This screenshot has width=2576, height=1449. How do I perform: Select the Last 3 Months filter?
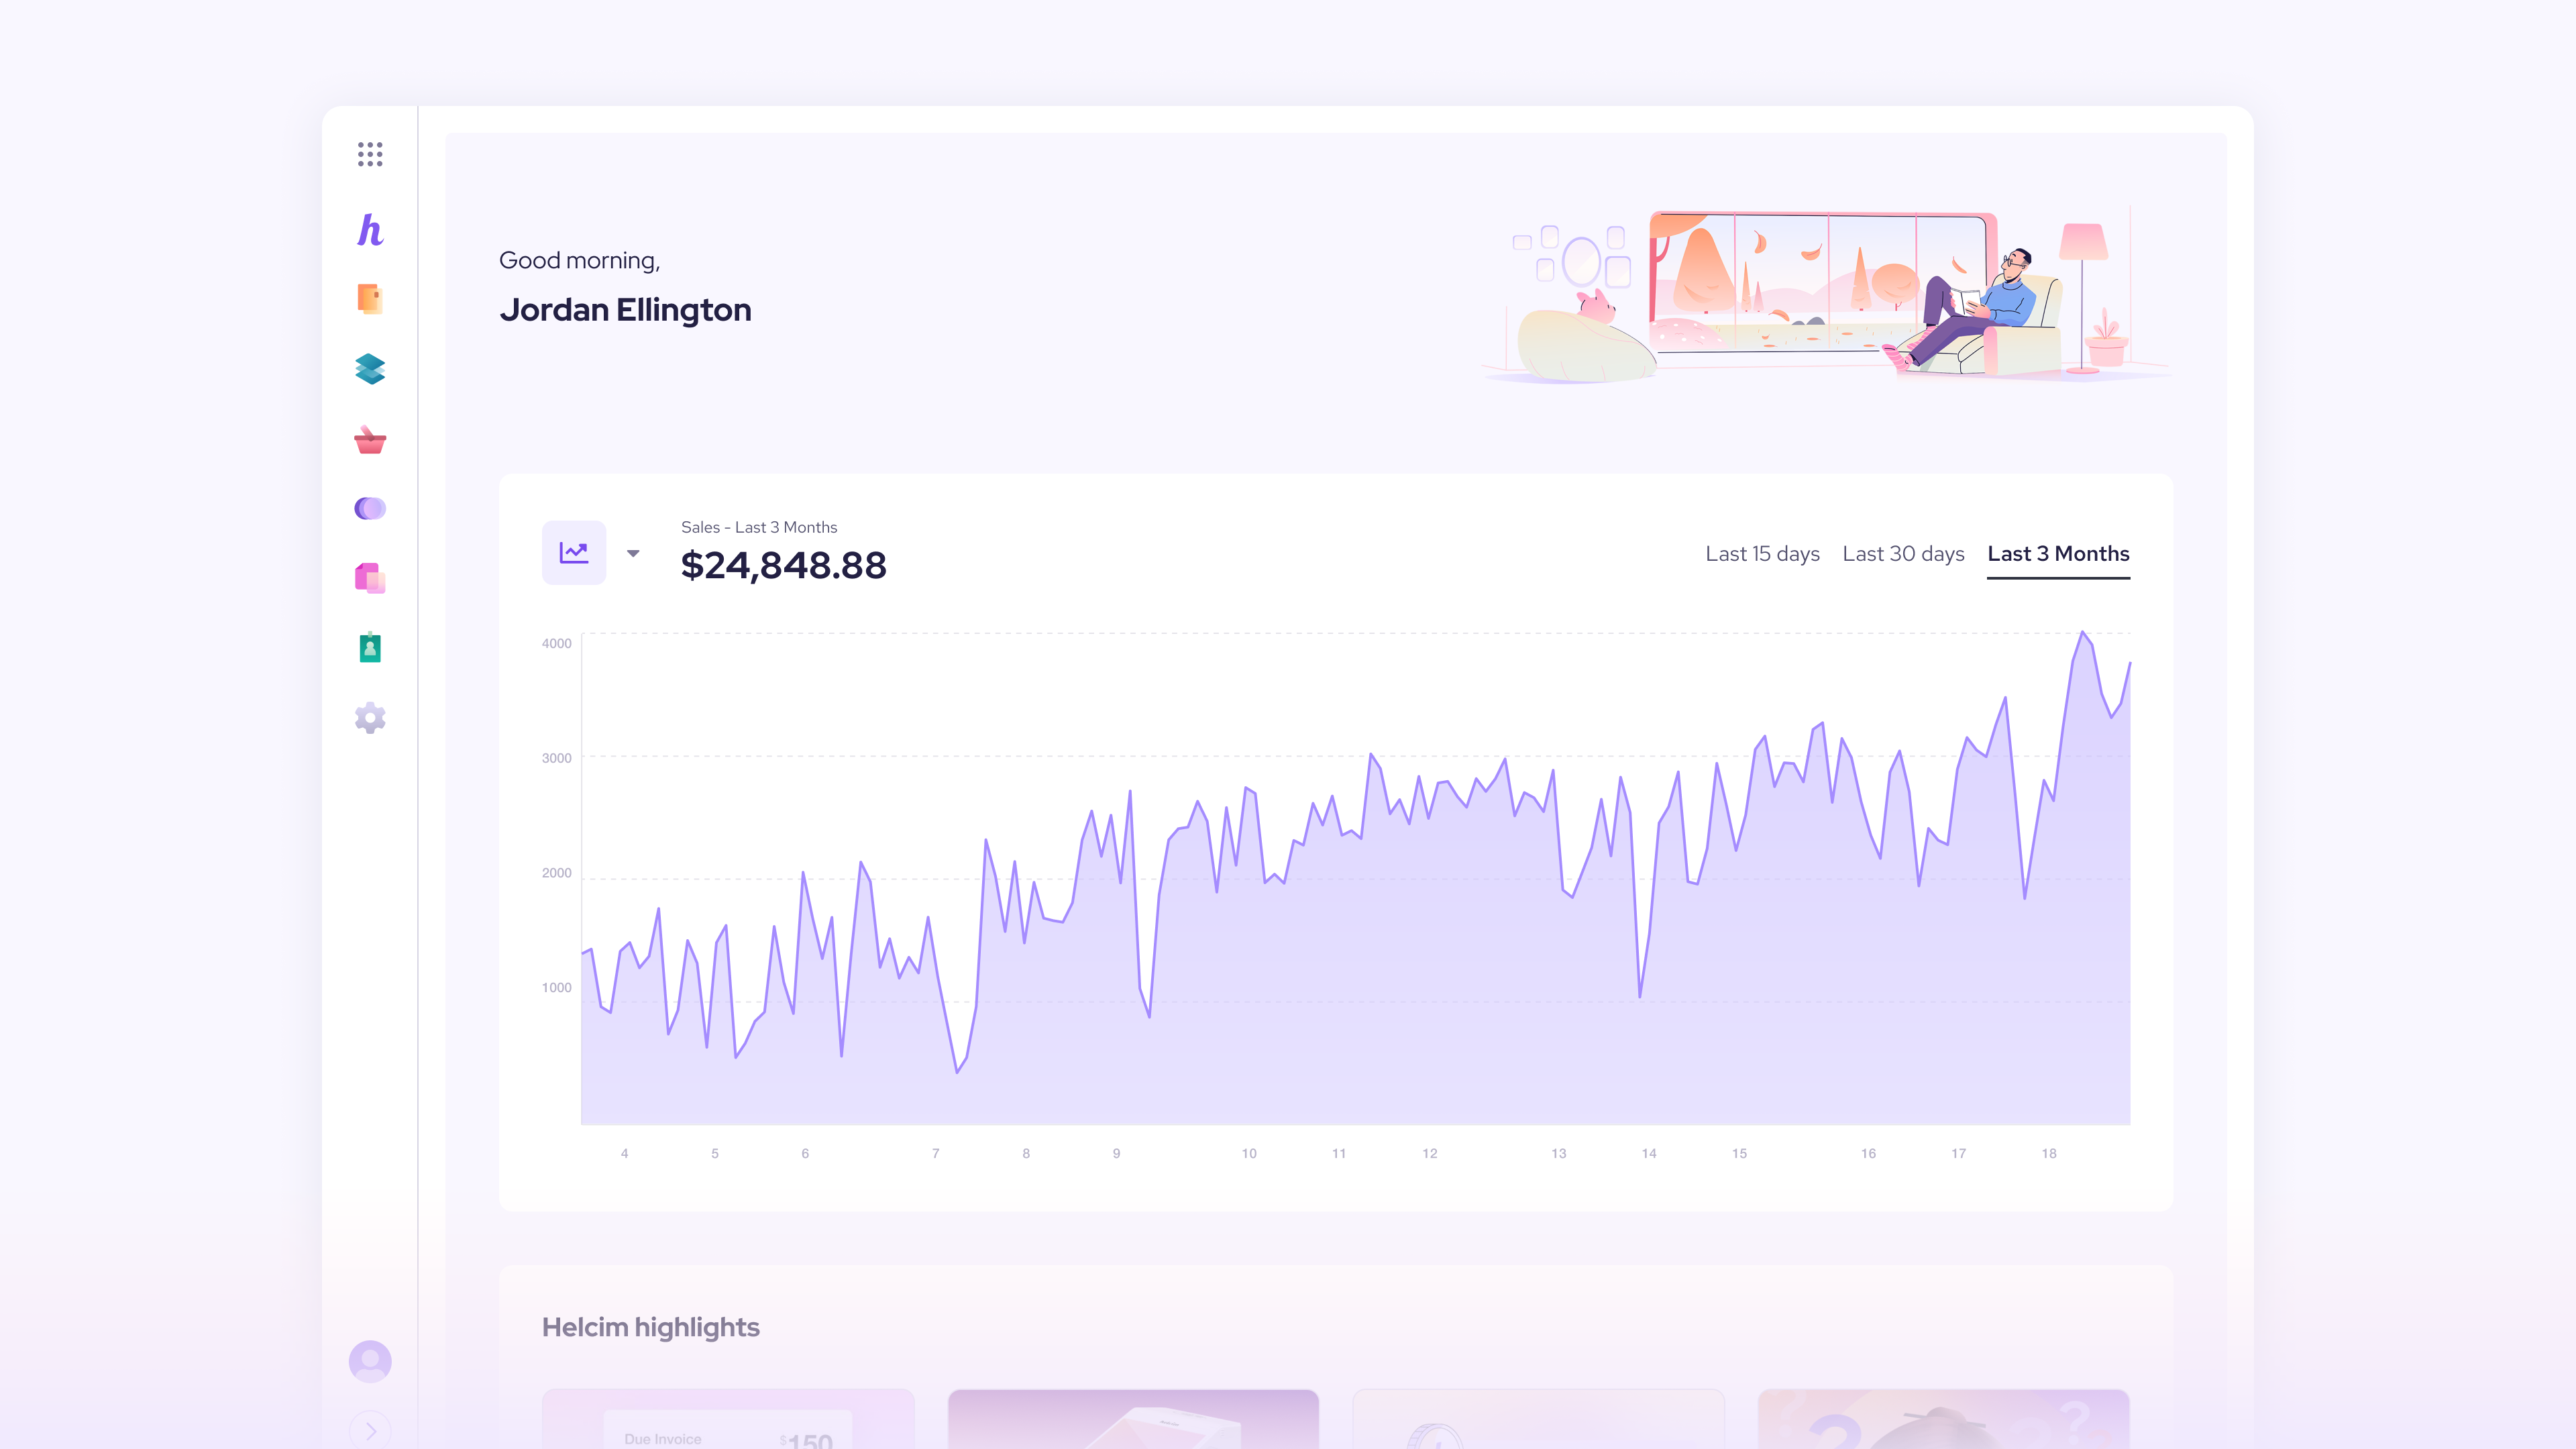2058,553
